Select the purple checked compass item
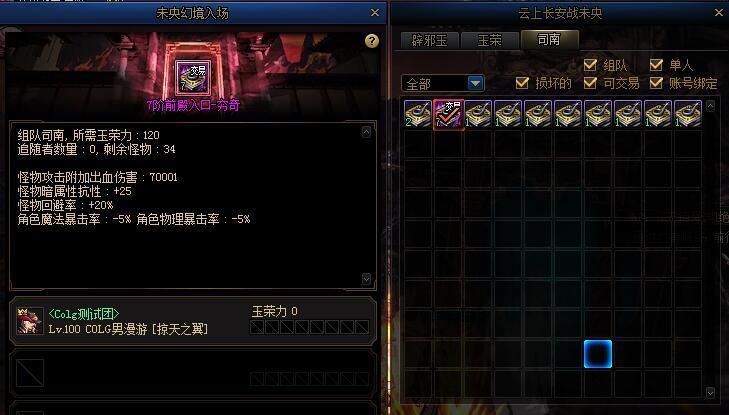 click(448, 114)
